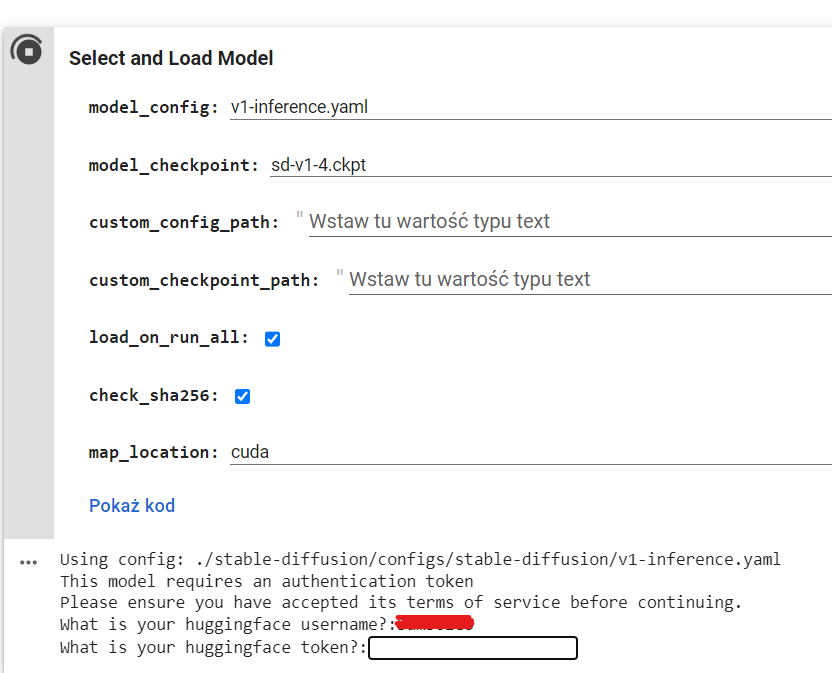Click the map_location label
Image resolution: width=832 pixels, height=673 pixels.
[x=153, y=453]
